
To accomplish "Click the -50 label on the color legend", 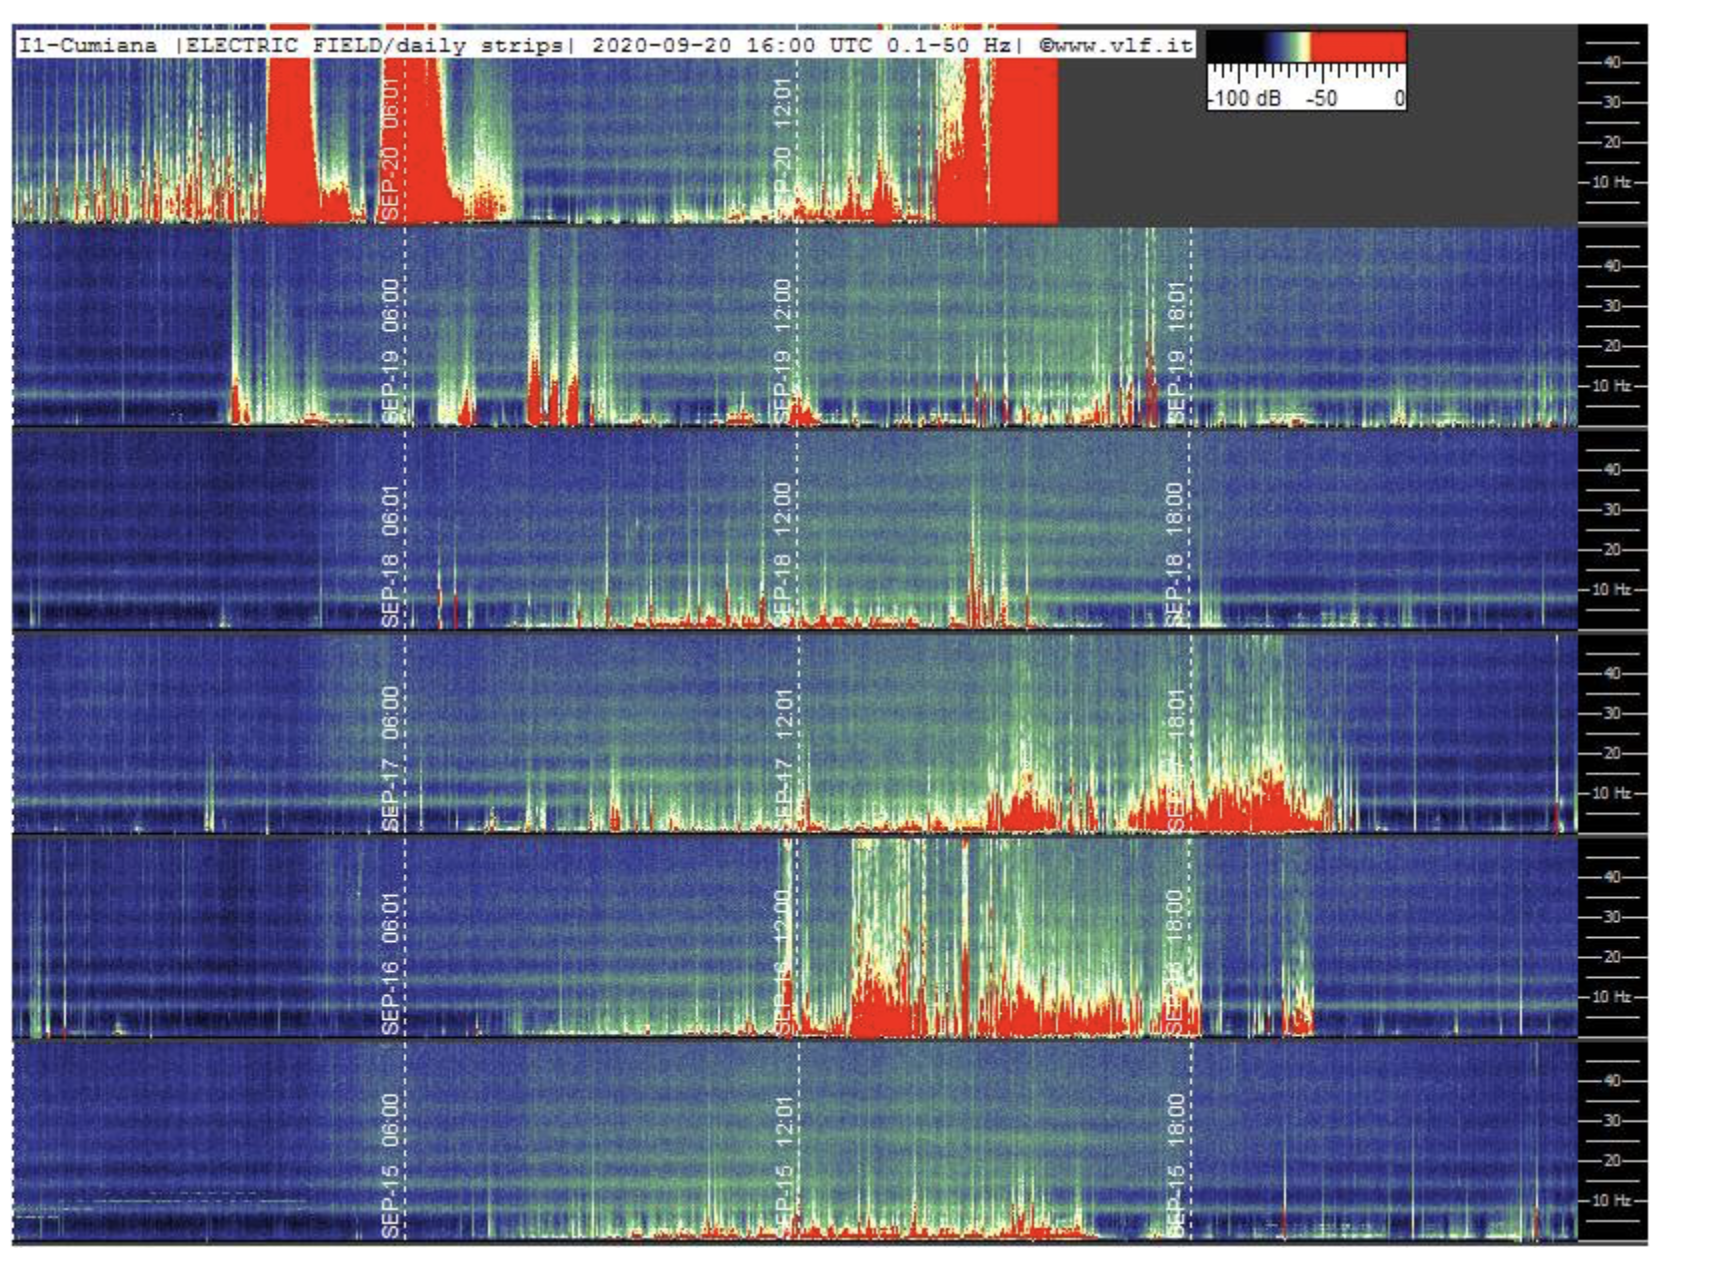I will coord(1322,98).
